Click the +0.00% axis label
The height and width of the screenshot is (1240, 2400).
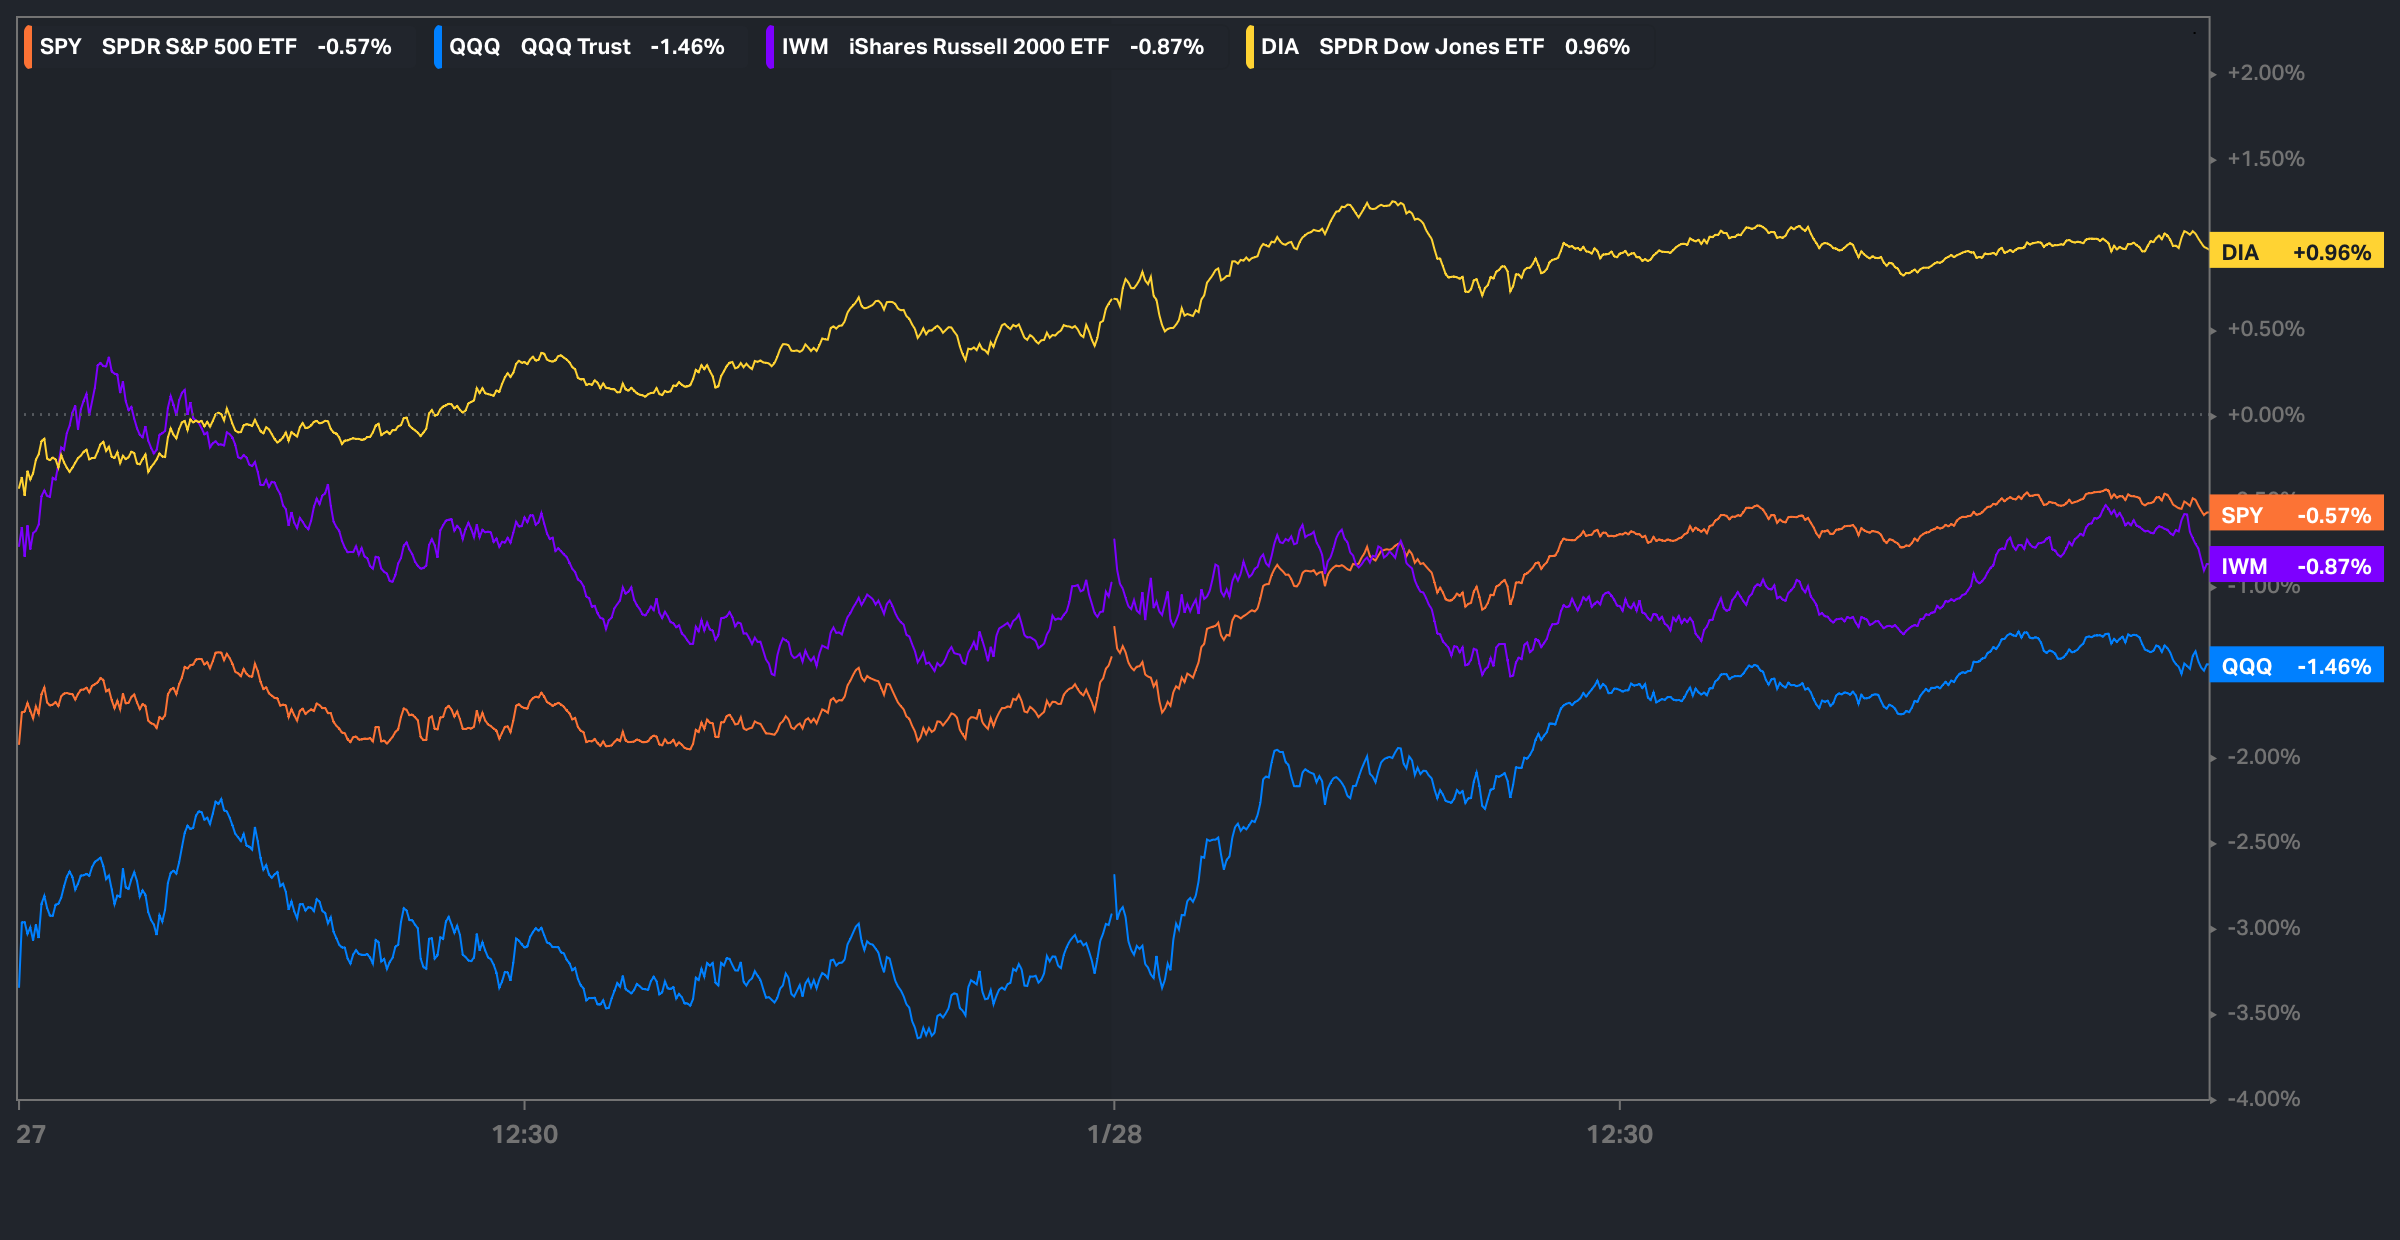2266,415
